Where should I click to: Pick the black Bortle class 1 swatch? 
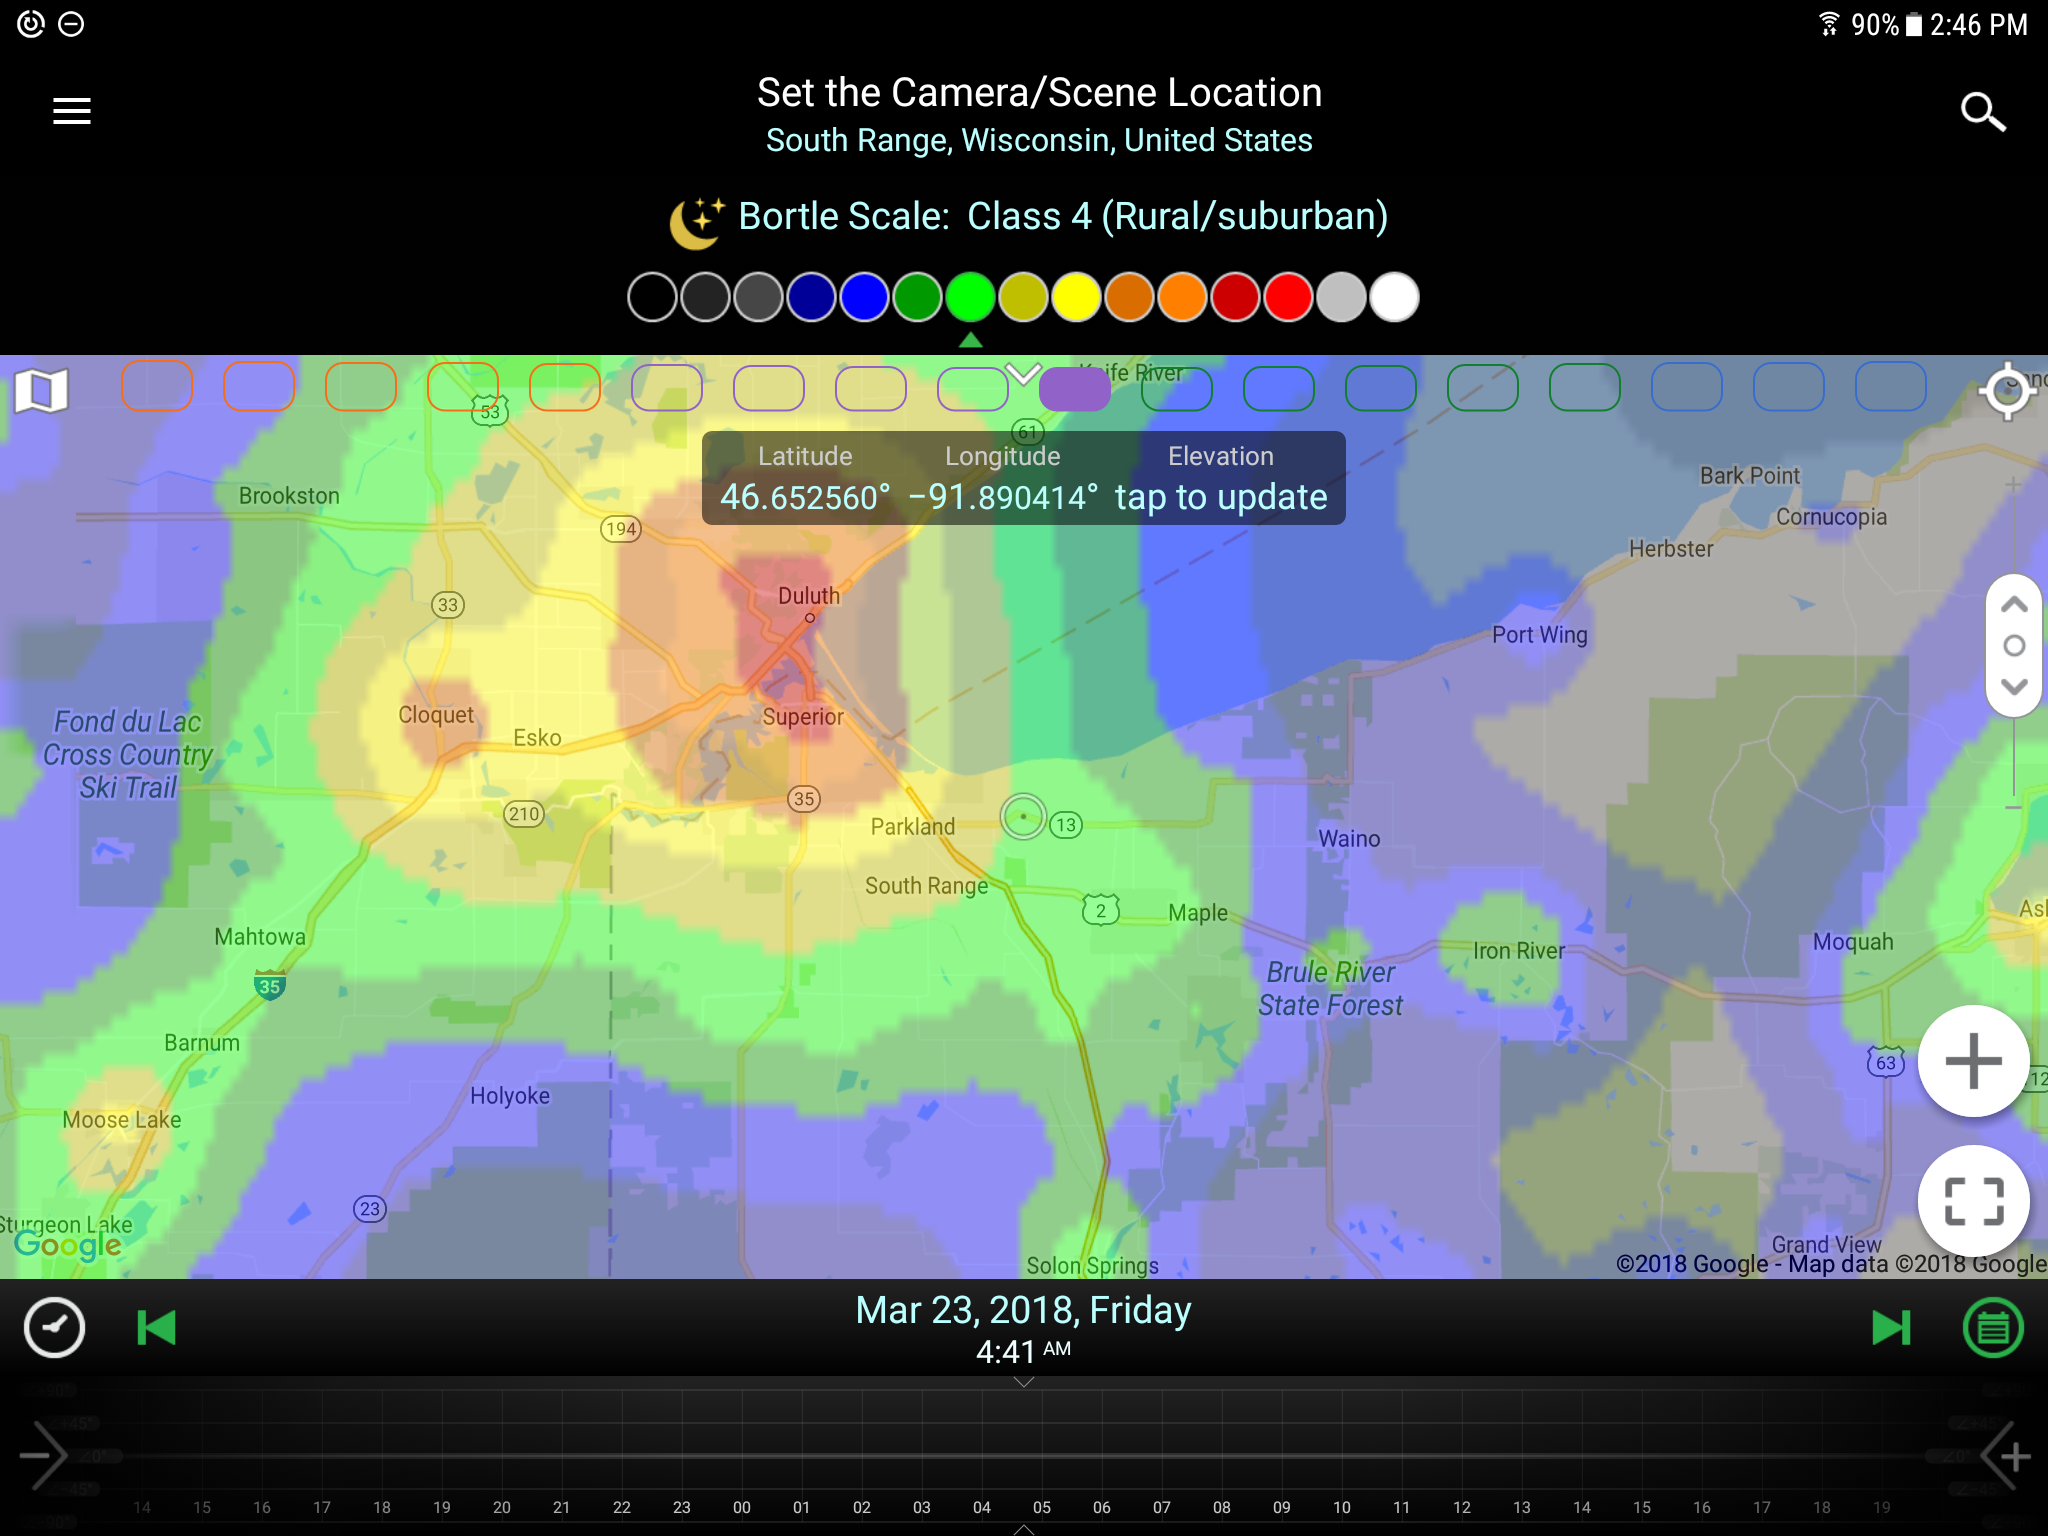tap(652, 298)
